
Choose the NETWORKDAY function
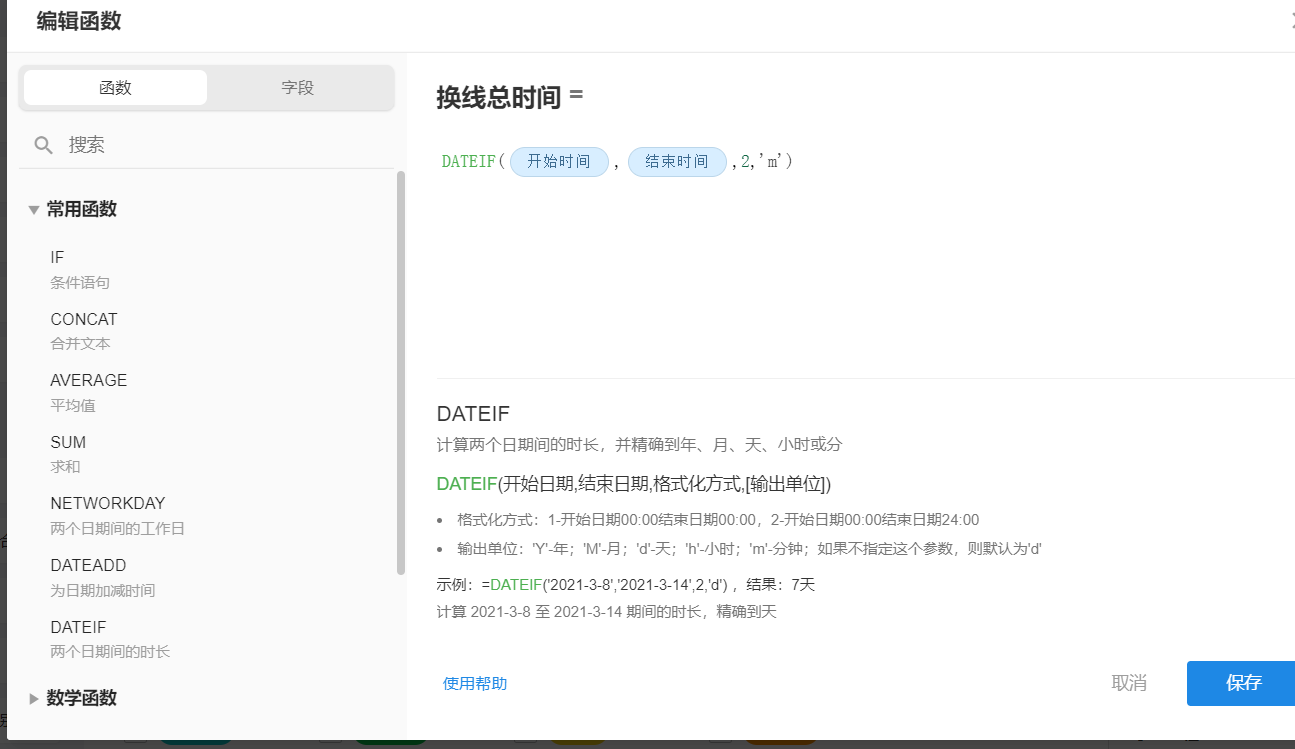pos(108,504)
